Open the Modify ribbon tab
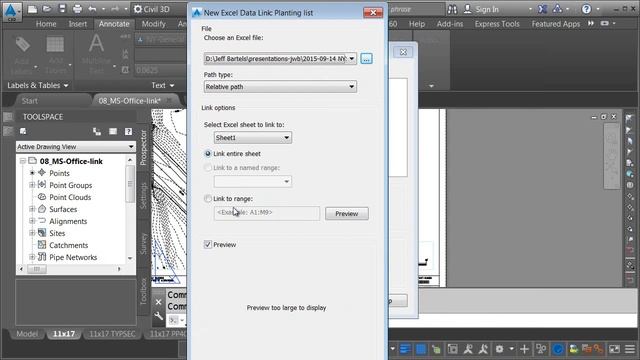The width and height of the screenshot is (640, 360). pos(153,24)
